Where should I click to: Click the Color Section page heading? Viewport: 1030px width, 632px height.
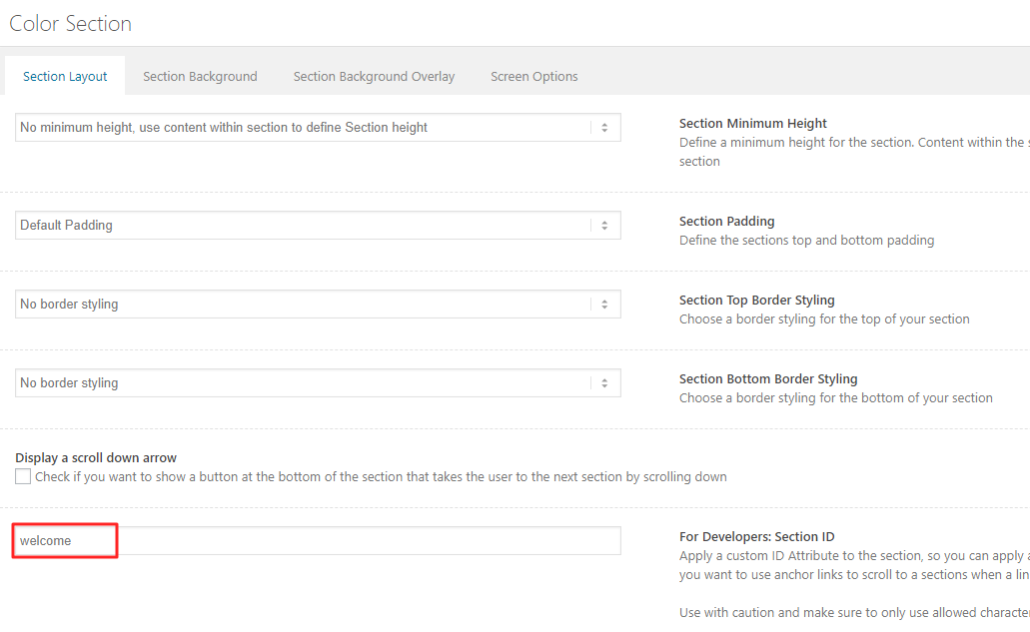pos(70,23)
